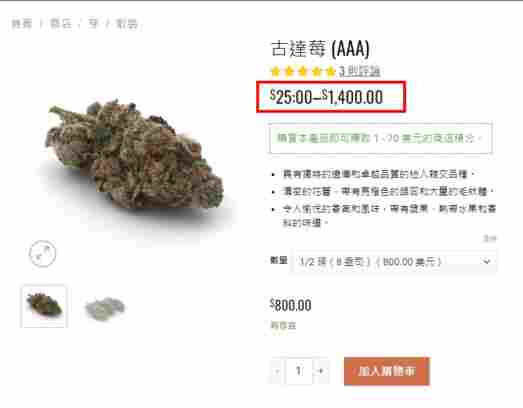Click the plus icon beside quantity
Viewport: 523px width, 408px height.
tap(321, 371)
